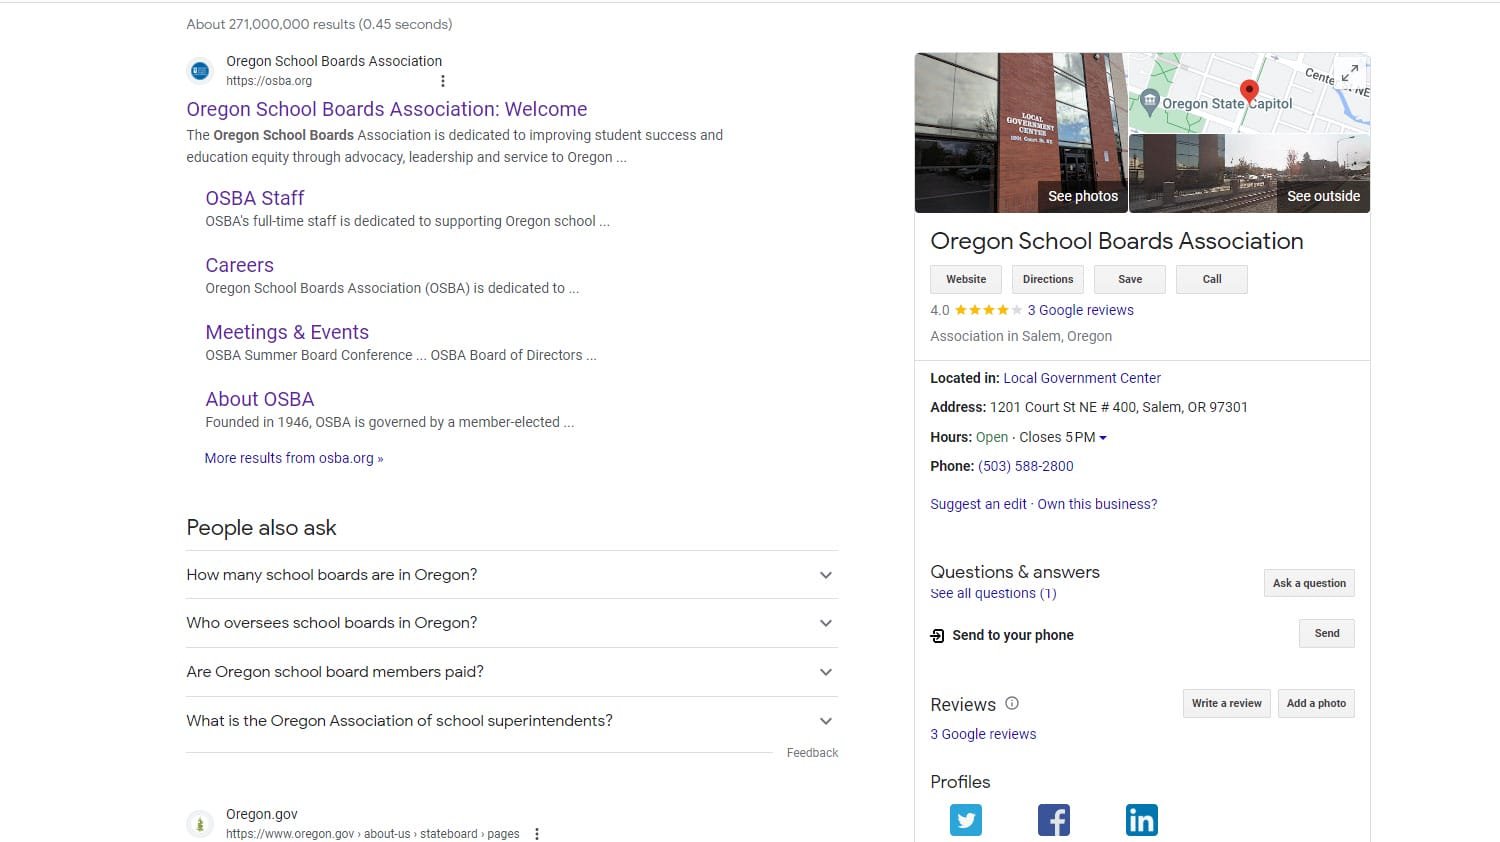Click the Oregon.gov result favicon
The height and width of the screenshot is (842, 1500).
click(x=200, y=823)
